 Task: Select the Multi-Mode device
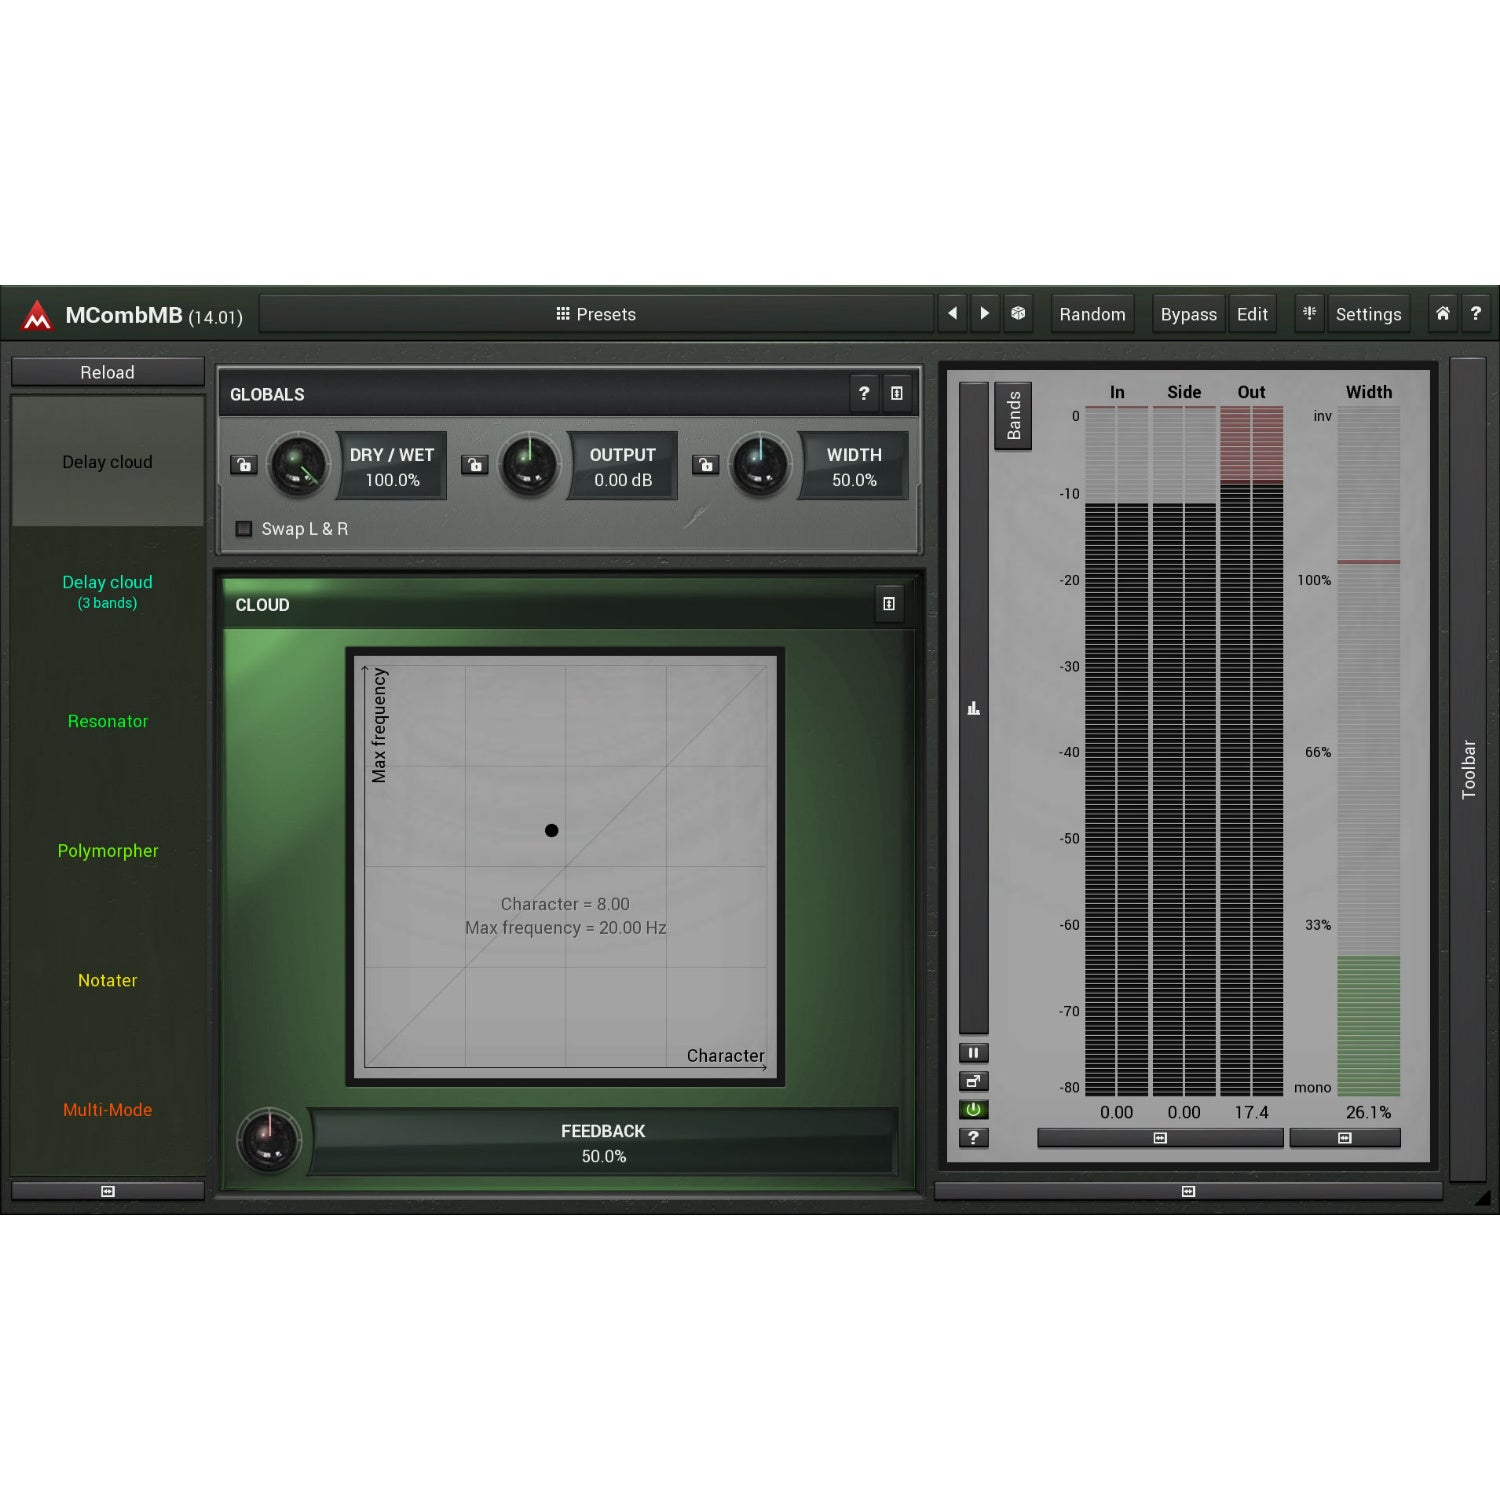tap(108, 1110)
